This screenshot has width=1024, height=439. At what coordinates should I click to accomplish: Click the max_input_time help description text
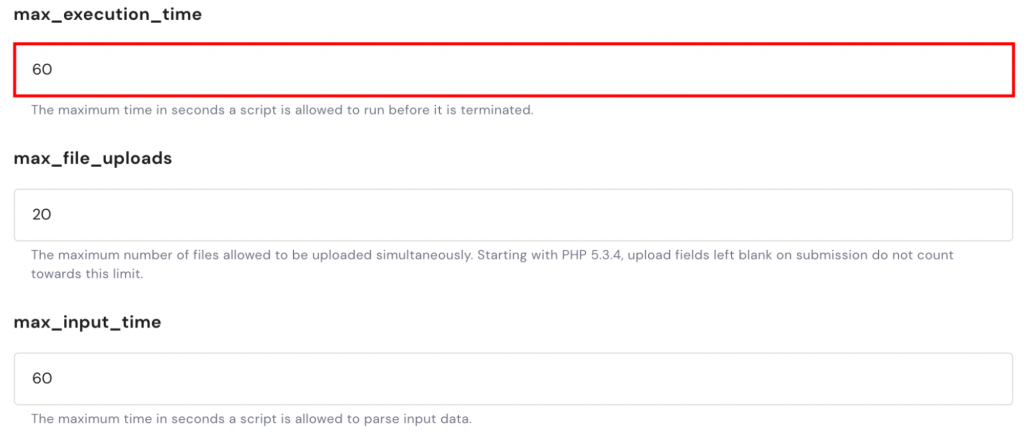(x=250, y=418)
